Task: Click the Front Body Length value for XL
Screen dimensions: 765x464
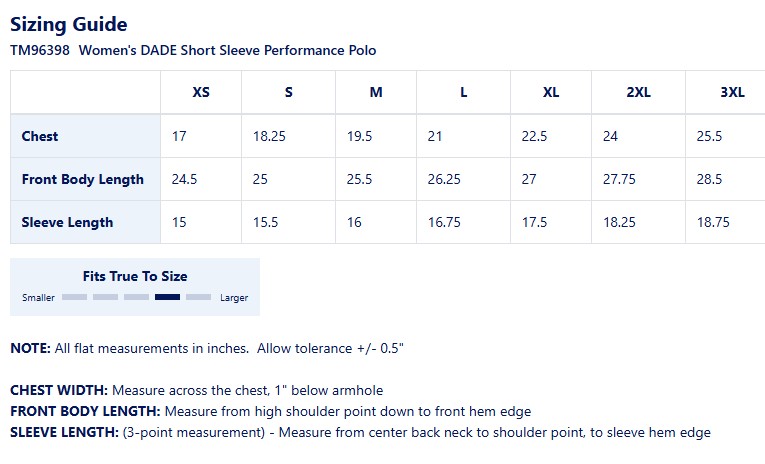Action: pyautogui.click(x=528, y=180)
